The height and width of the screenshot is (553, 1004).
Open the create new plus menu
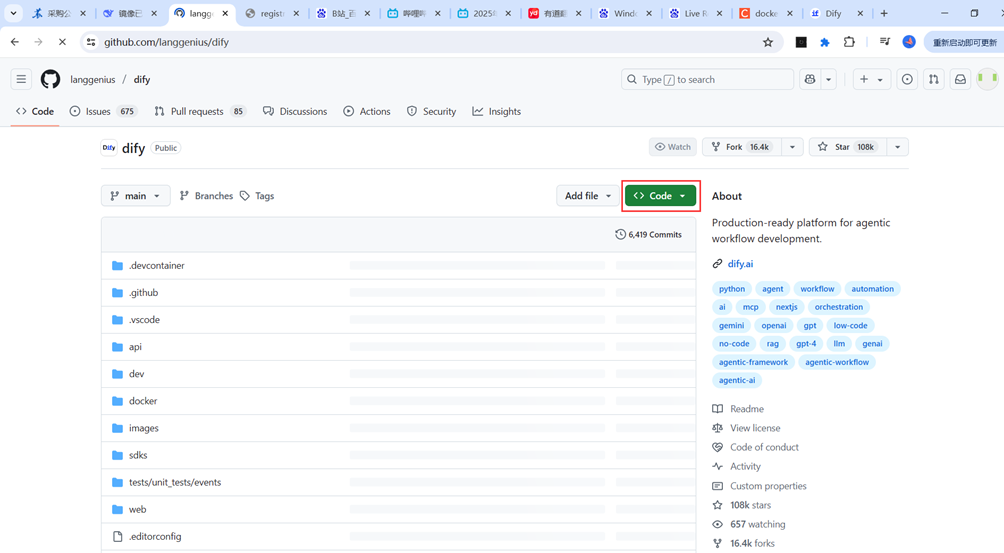tap(871, 79)
